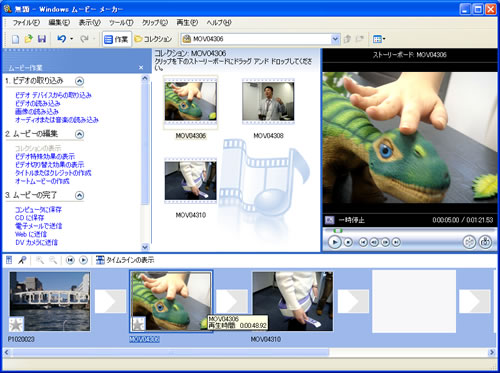Click CD に保存 link

[30, 218]
